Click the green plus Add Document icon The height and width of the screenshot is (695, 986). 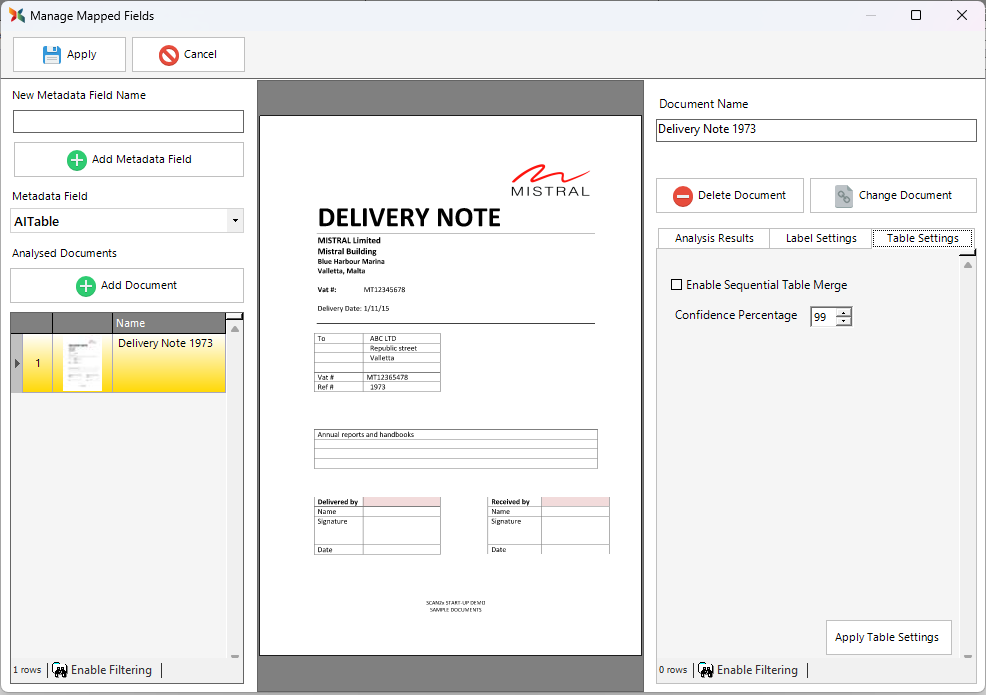(86, 286)
